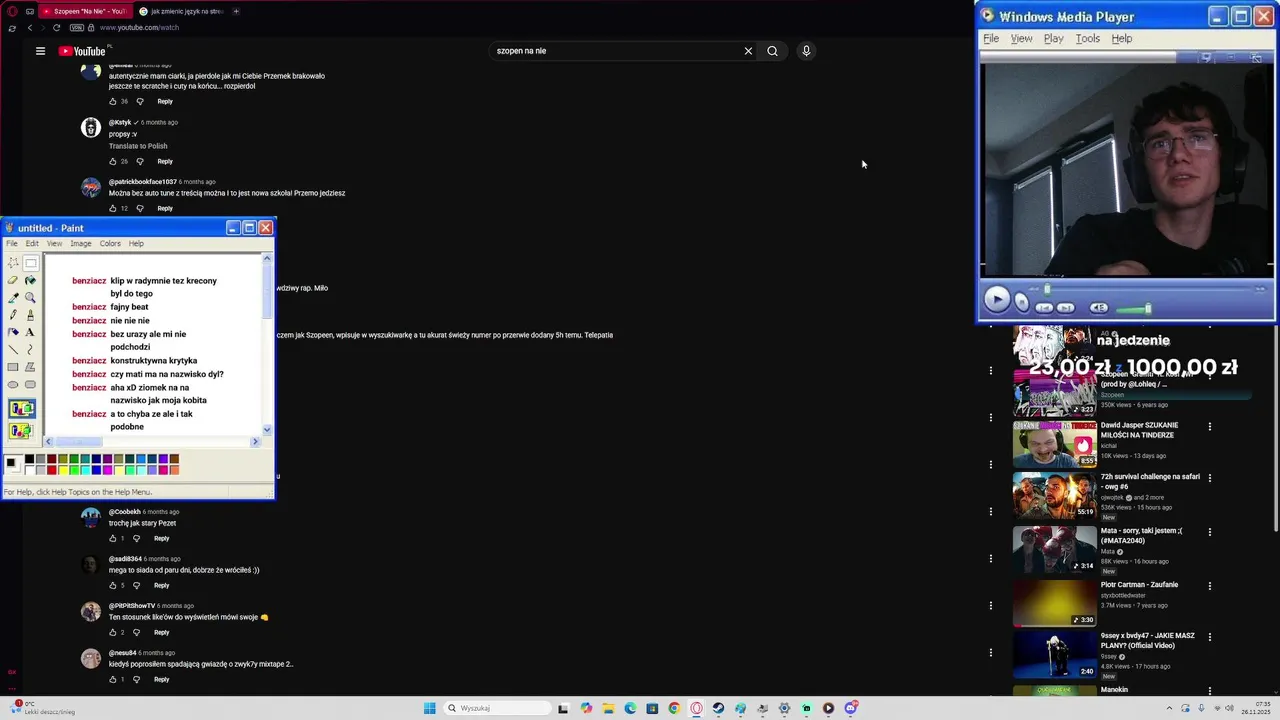Click 'Translate to Polish' under the propsy comment
Viewport: 1280px width, 720px height.
pyautogui.click(x=138, y=146)
